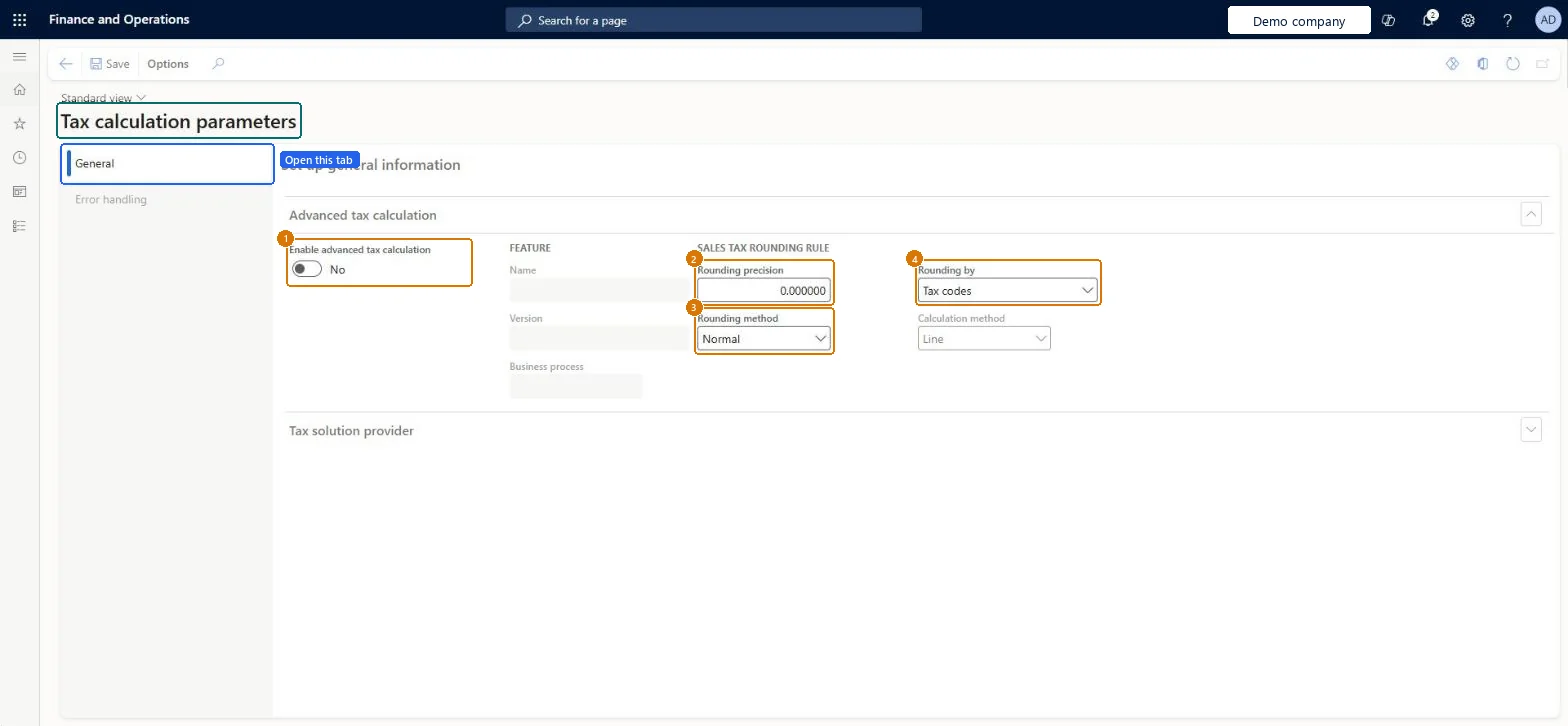Screen dimensions: 1568x726
Task: Open Favorites star in sidebar
Action: click(x=19, y=124)
